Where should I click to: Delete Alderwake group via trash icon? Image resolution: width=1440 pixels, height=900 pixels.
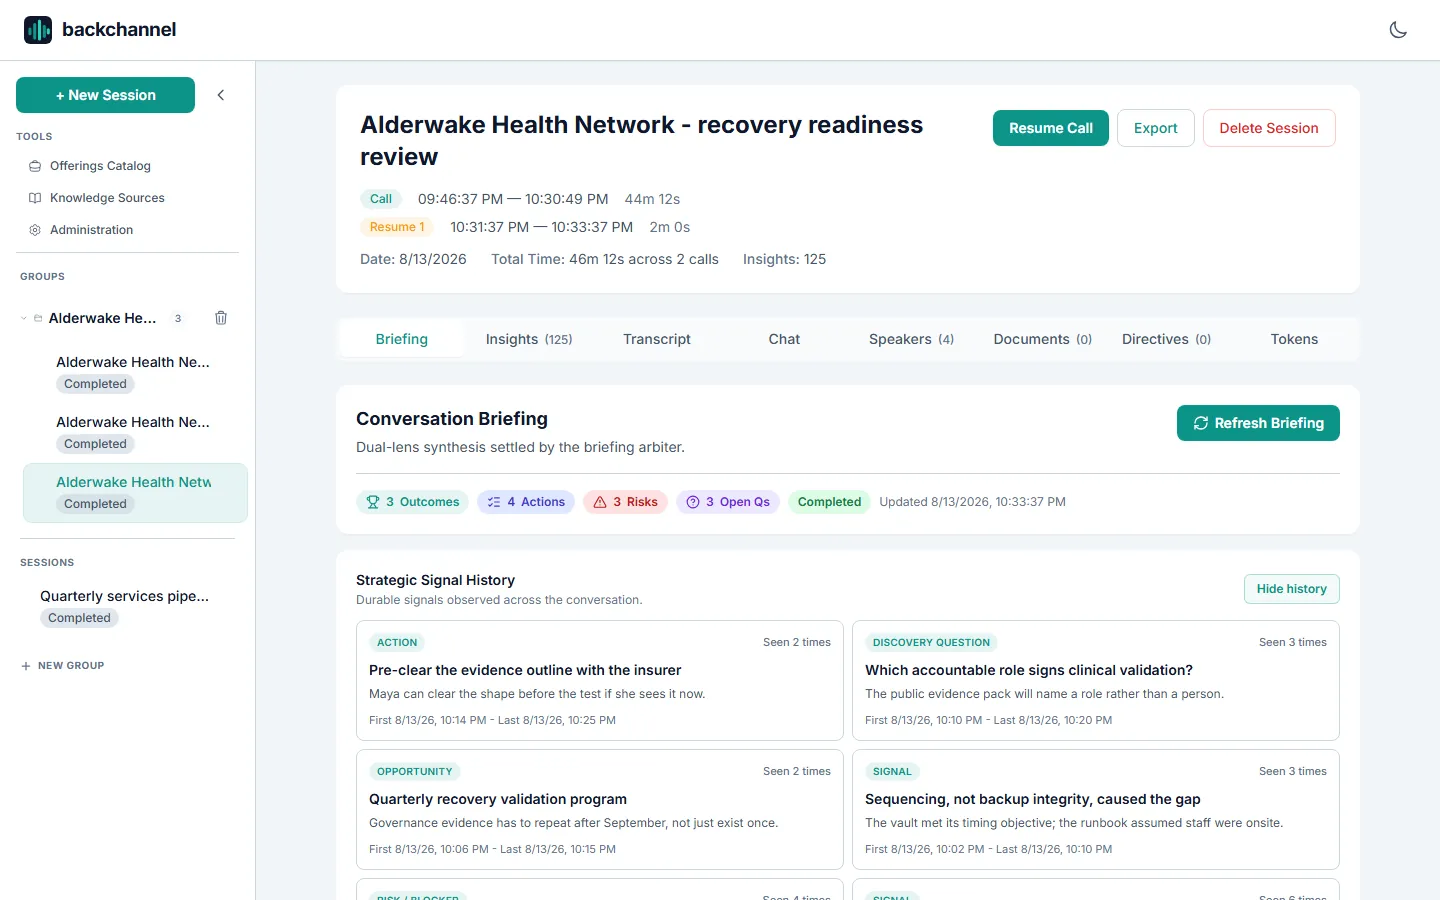point(221,318)
